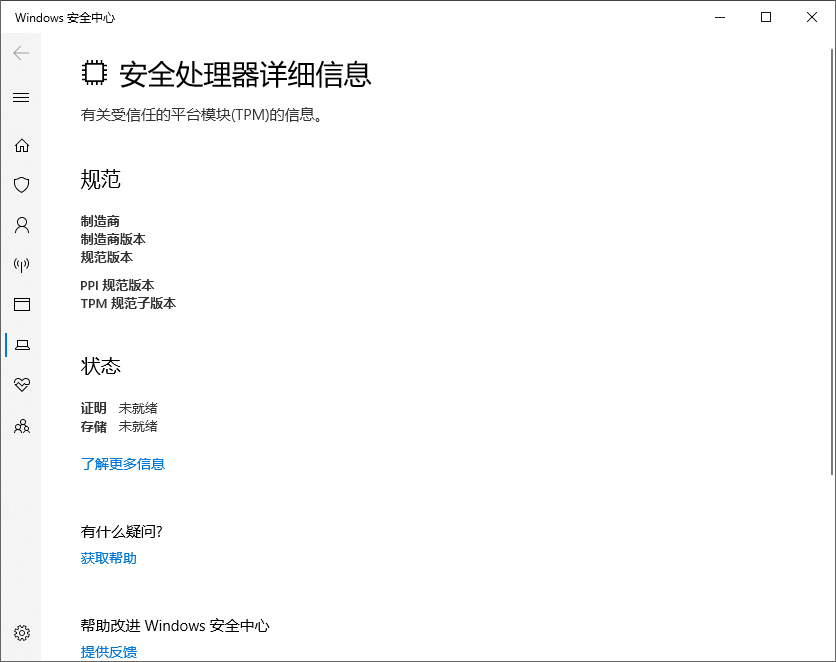Click the PPI 规范版本 label
The width and height of the screenshot is (836, 662).
[x=117, y=285]
